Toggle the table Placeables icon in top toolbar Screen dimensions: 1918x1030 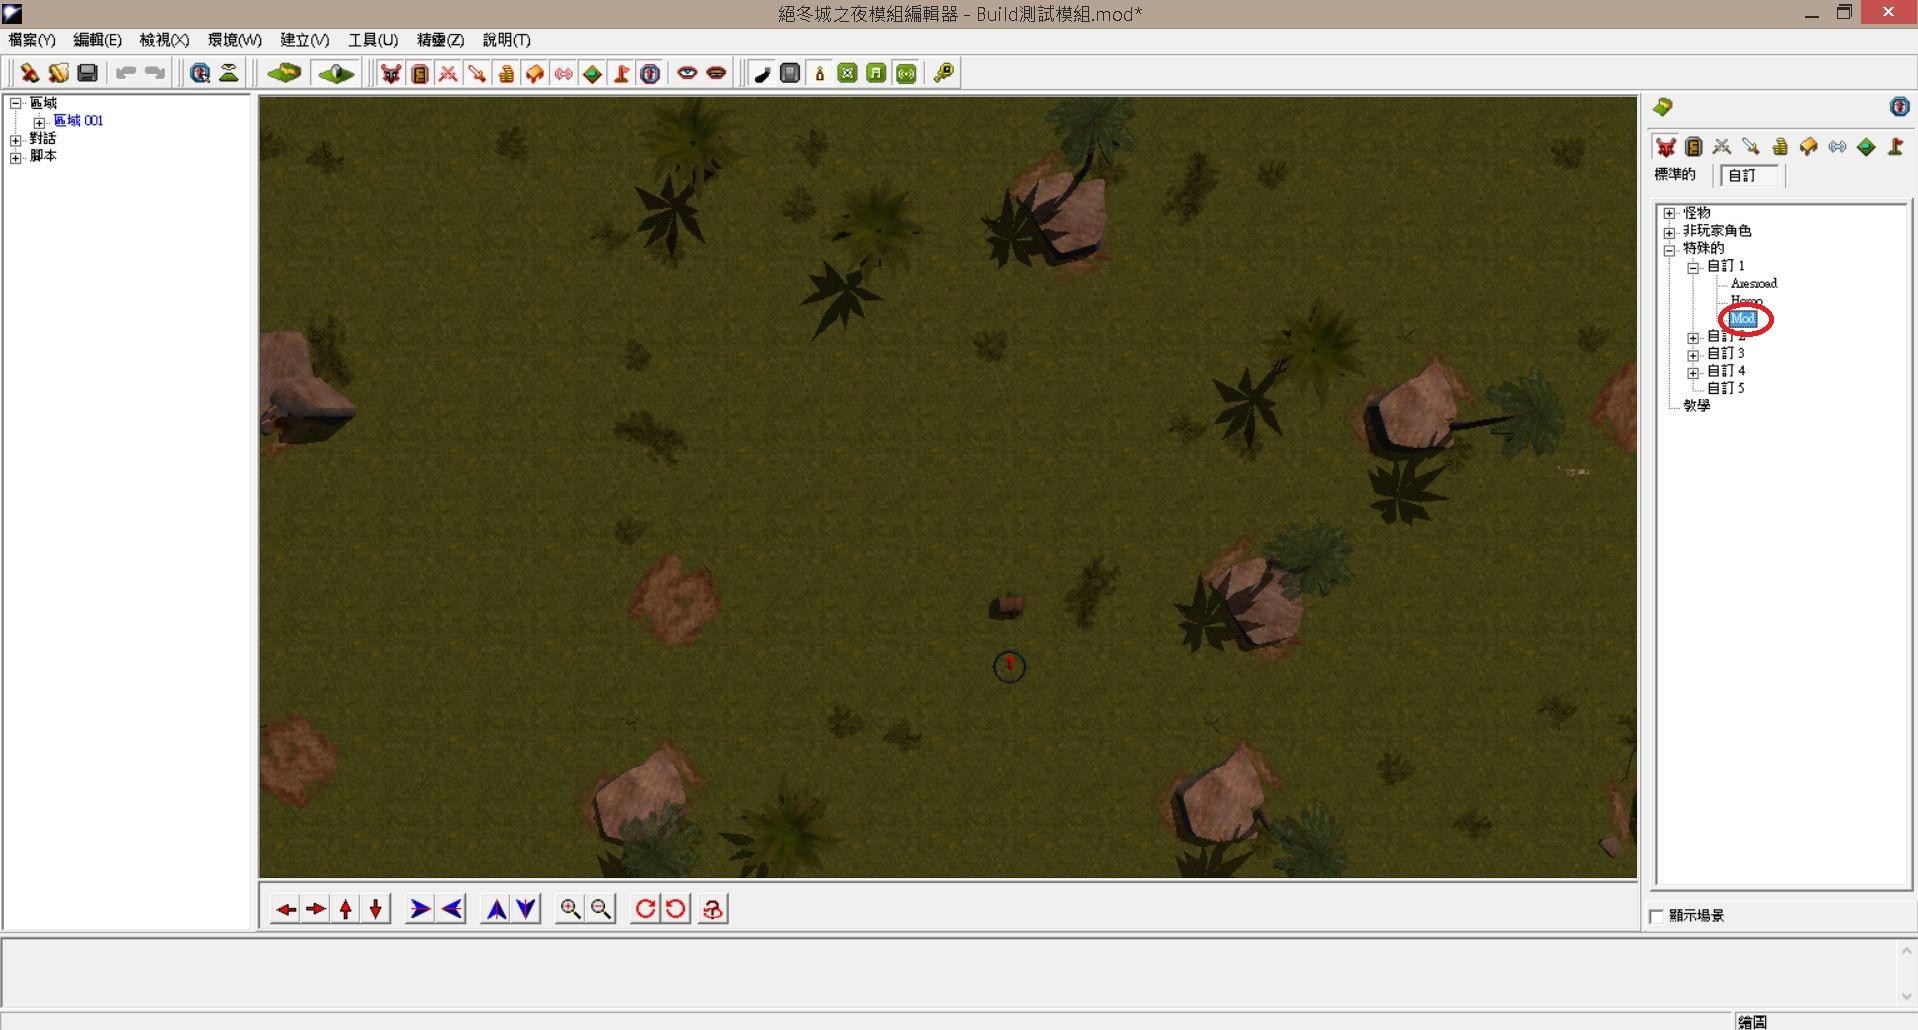pos(535,73)
